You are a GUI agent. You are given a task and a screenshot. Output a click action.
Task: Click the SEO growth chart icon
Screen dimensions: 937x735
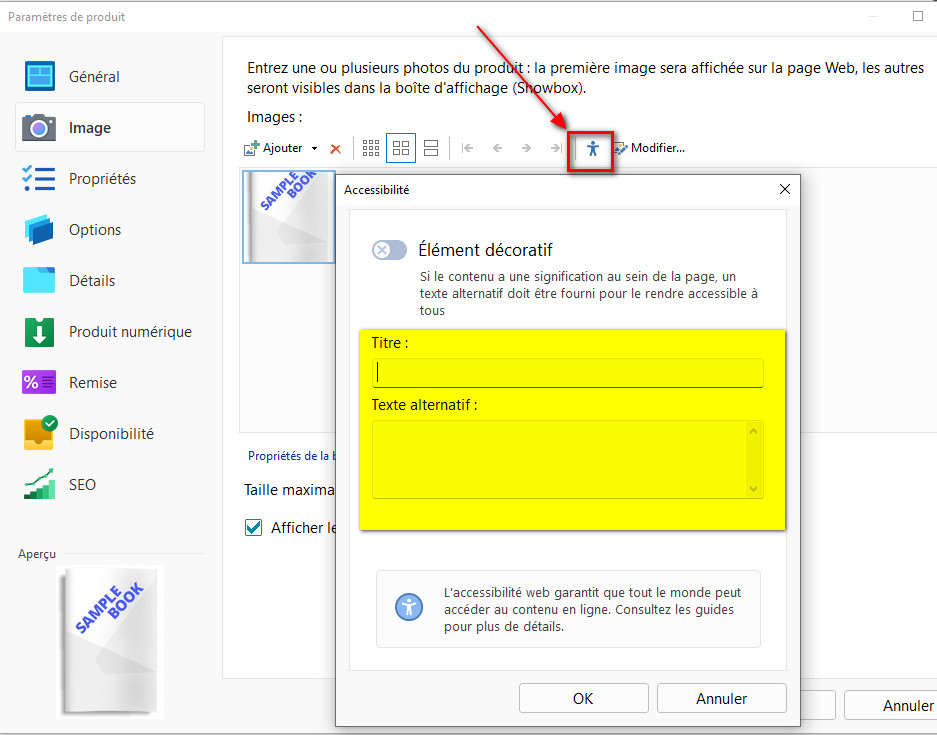pos(39,484)
